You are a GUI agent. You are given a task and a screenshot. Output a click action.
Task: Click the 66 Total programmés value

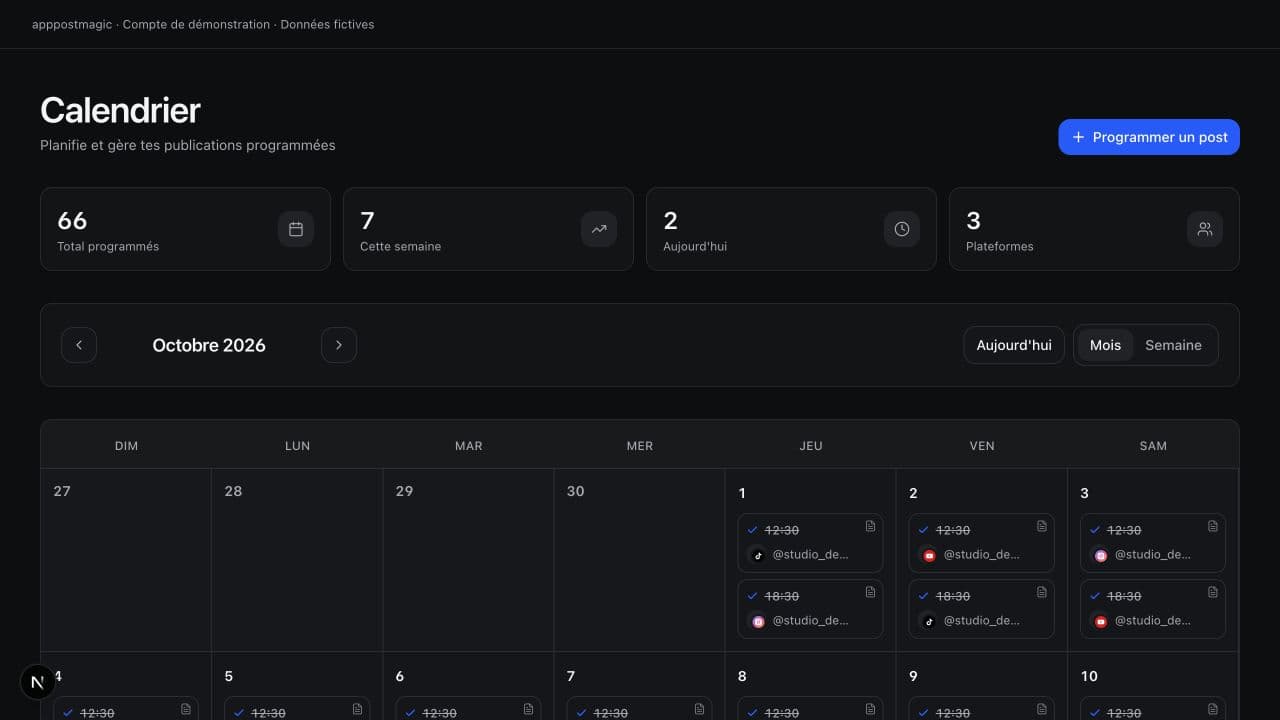pos(72,220)
